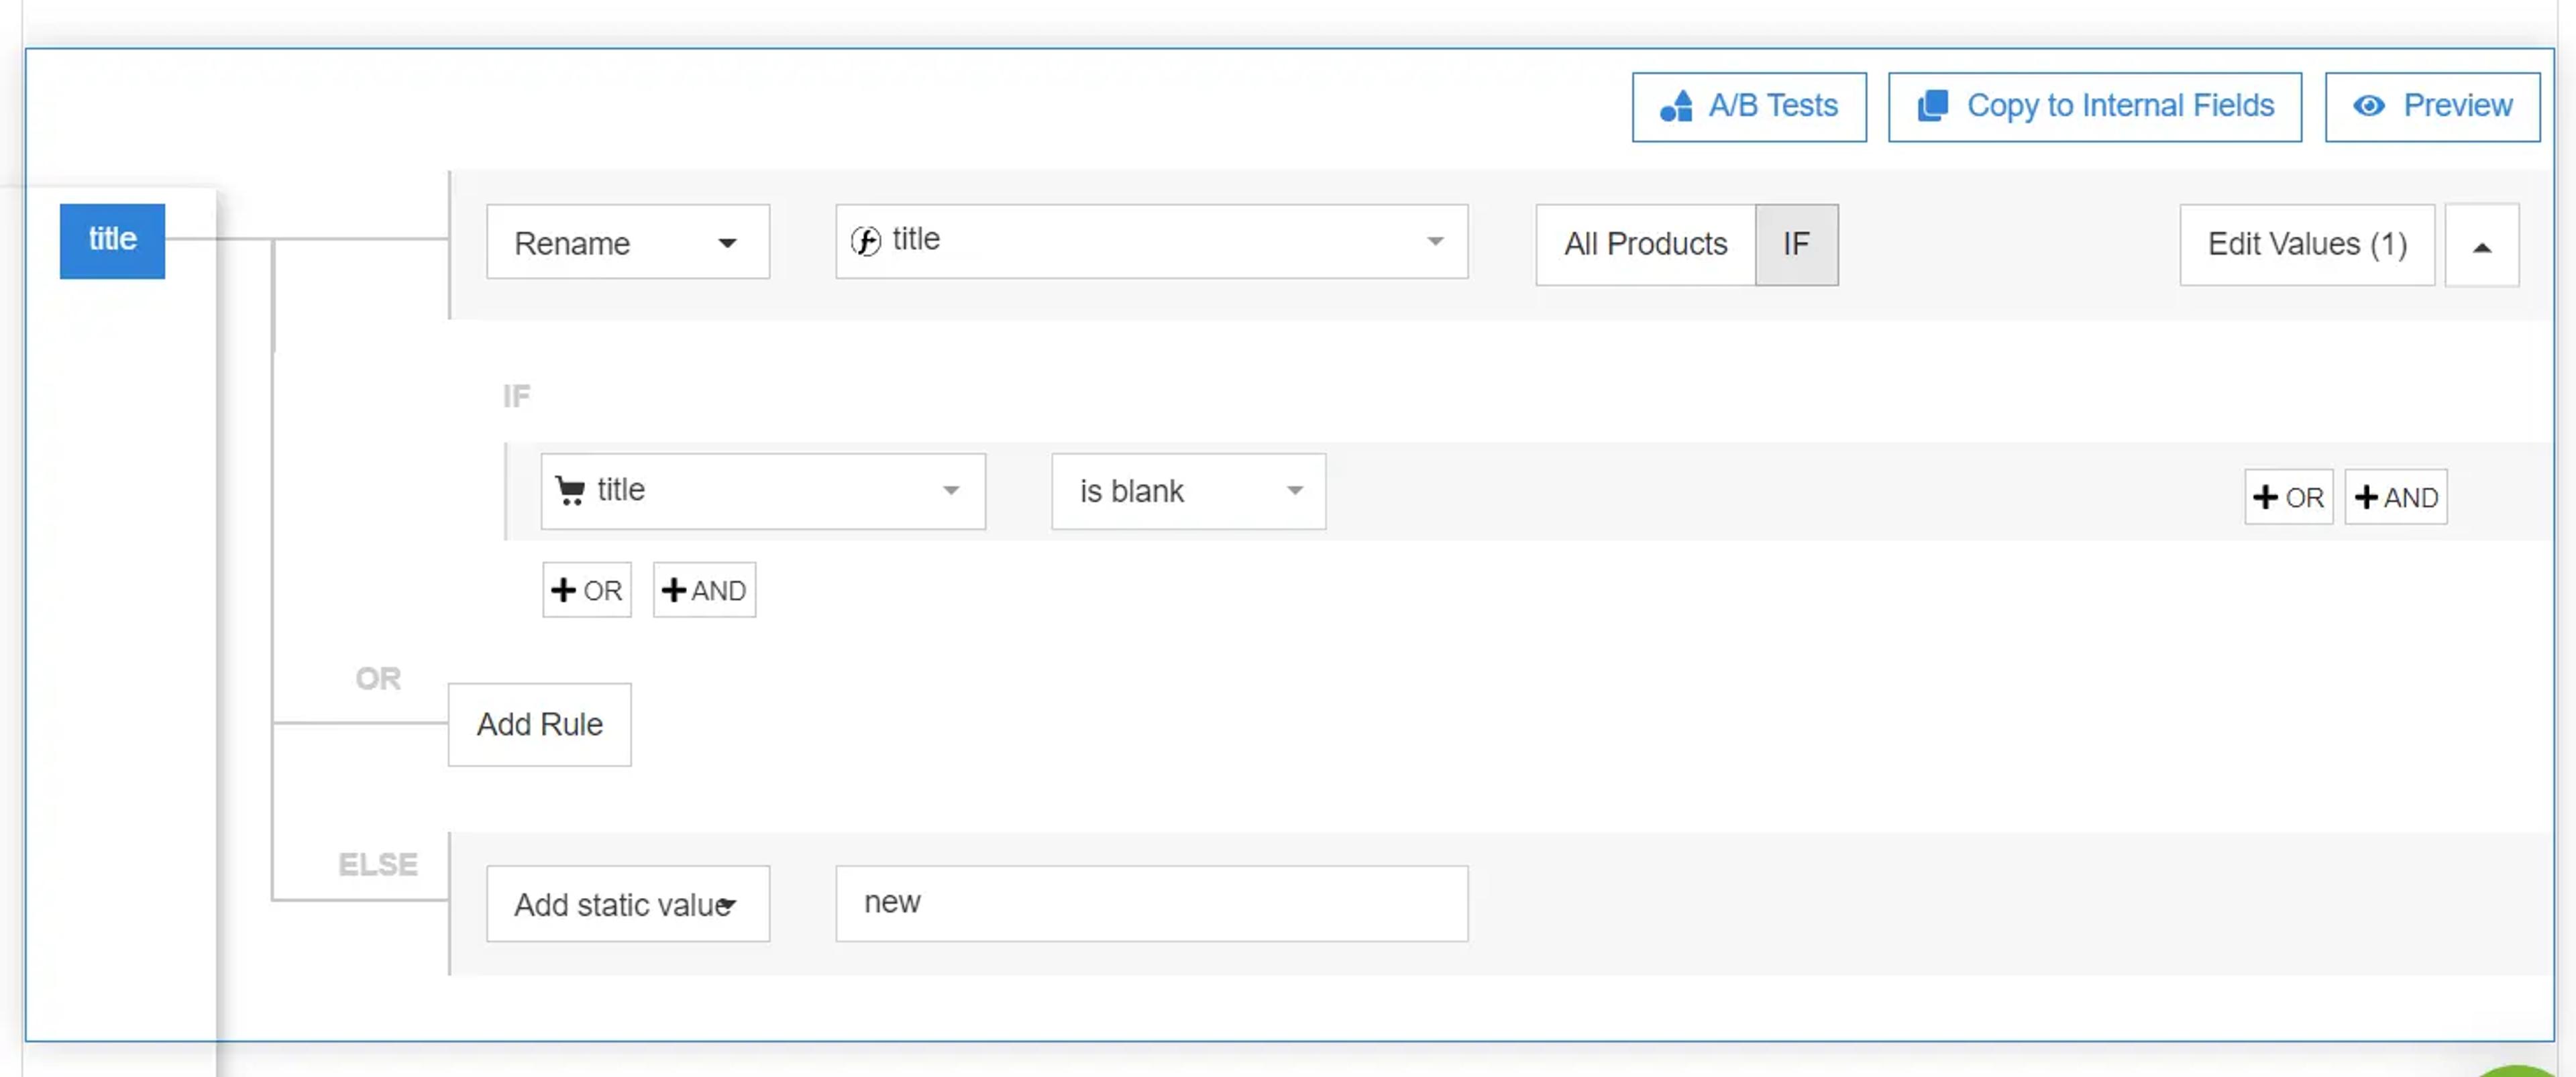Image resolution: width=2576 pixels, height=1077 pixels.
Task: Select the blue title field tab
Action: tap(112, 241)
